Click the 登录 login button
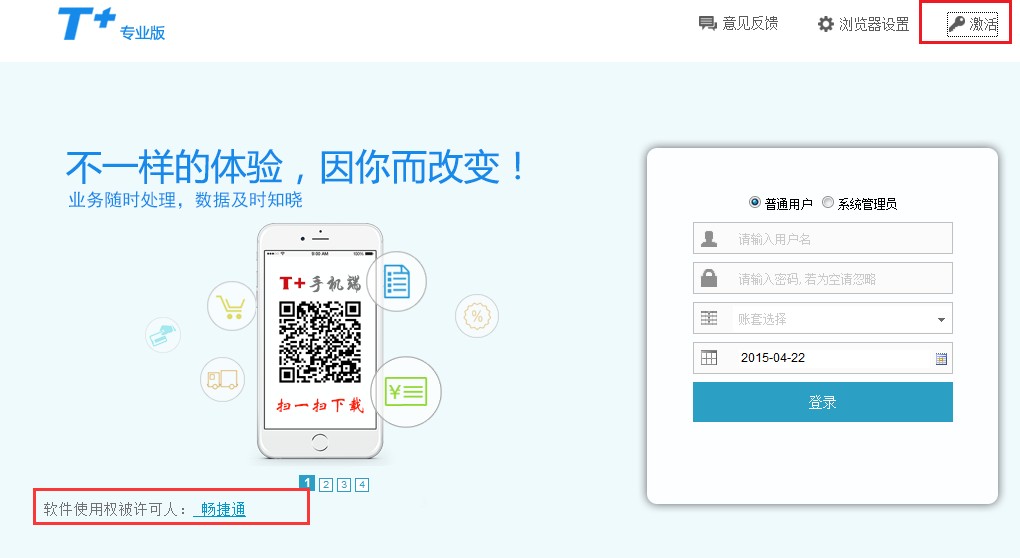This screenshot has width=1020, height=558. point(822,402)
